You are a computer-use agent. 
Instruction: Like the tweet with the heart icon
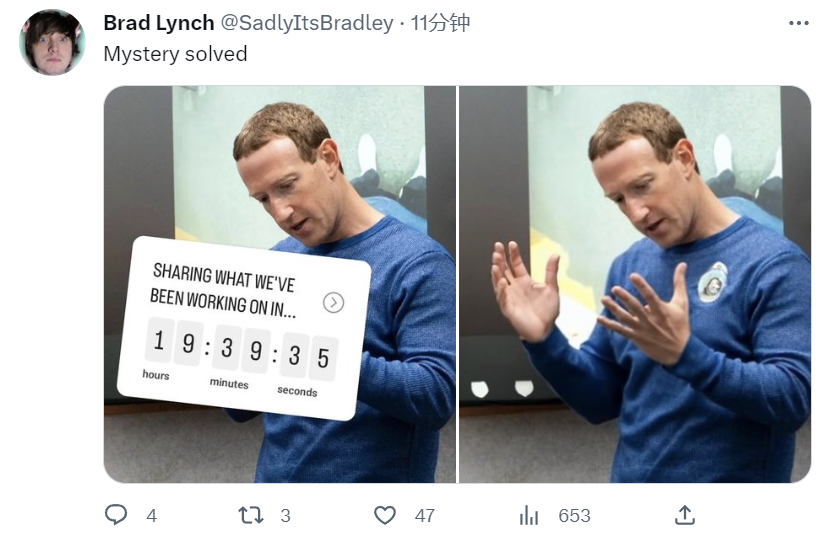click(385, 515)
